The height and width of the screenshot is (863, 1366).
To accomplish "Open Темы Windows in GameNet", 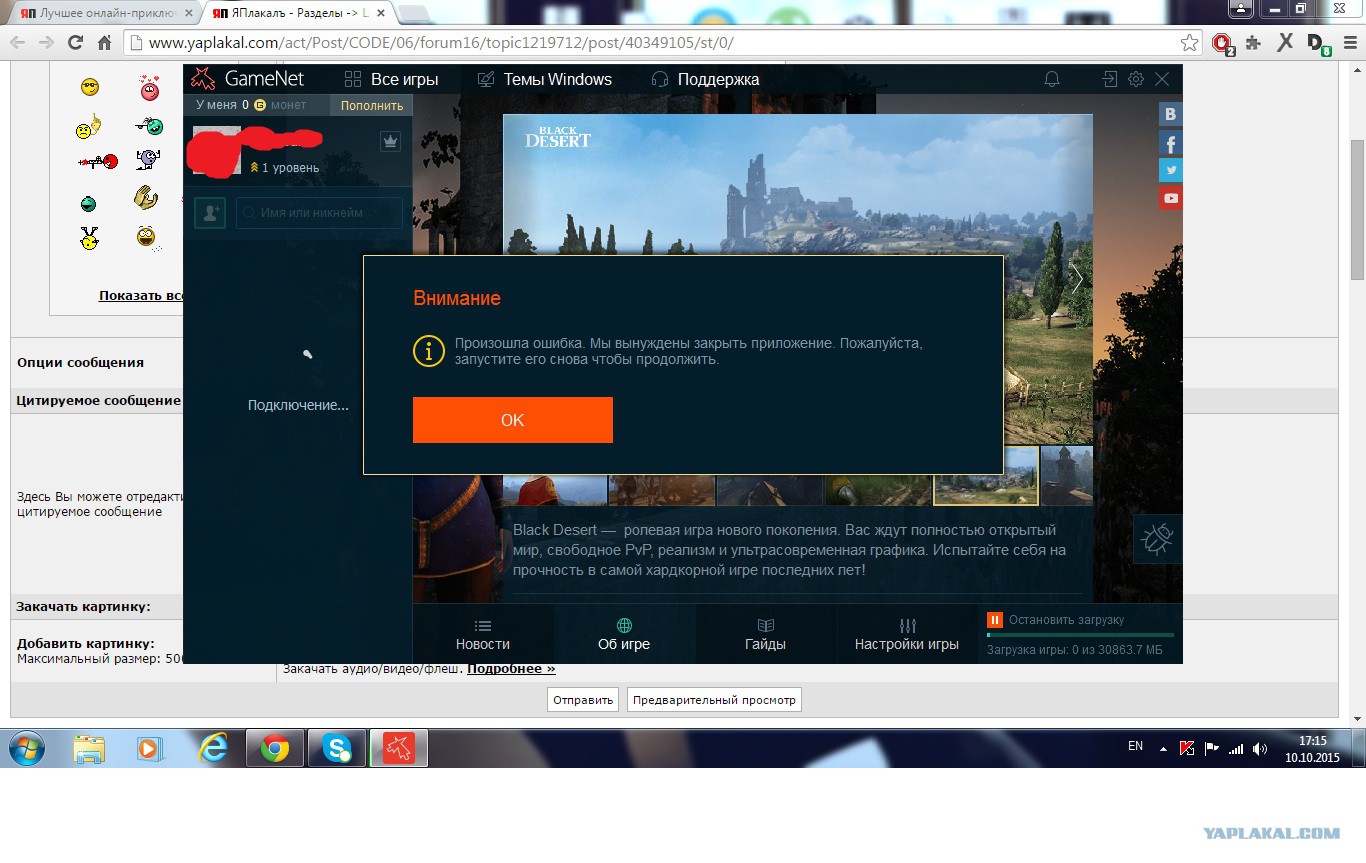I will click(544, 79).
